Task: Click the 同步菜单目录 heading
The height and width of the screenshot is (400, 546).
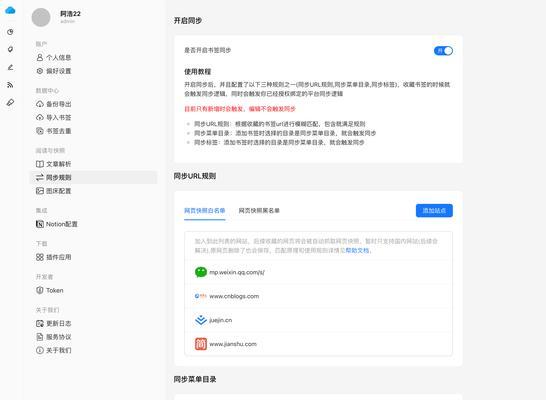Action: (x=195, y=379)
